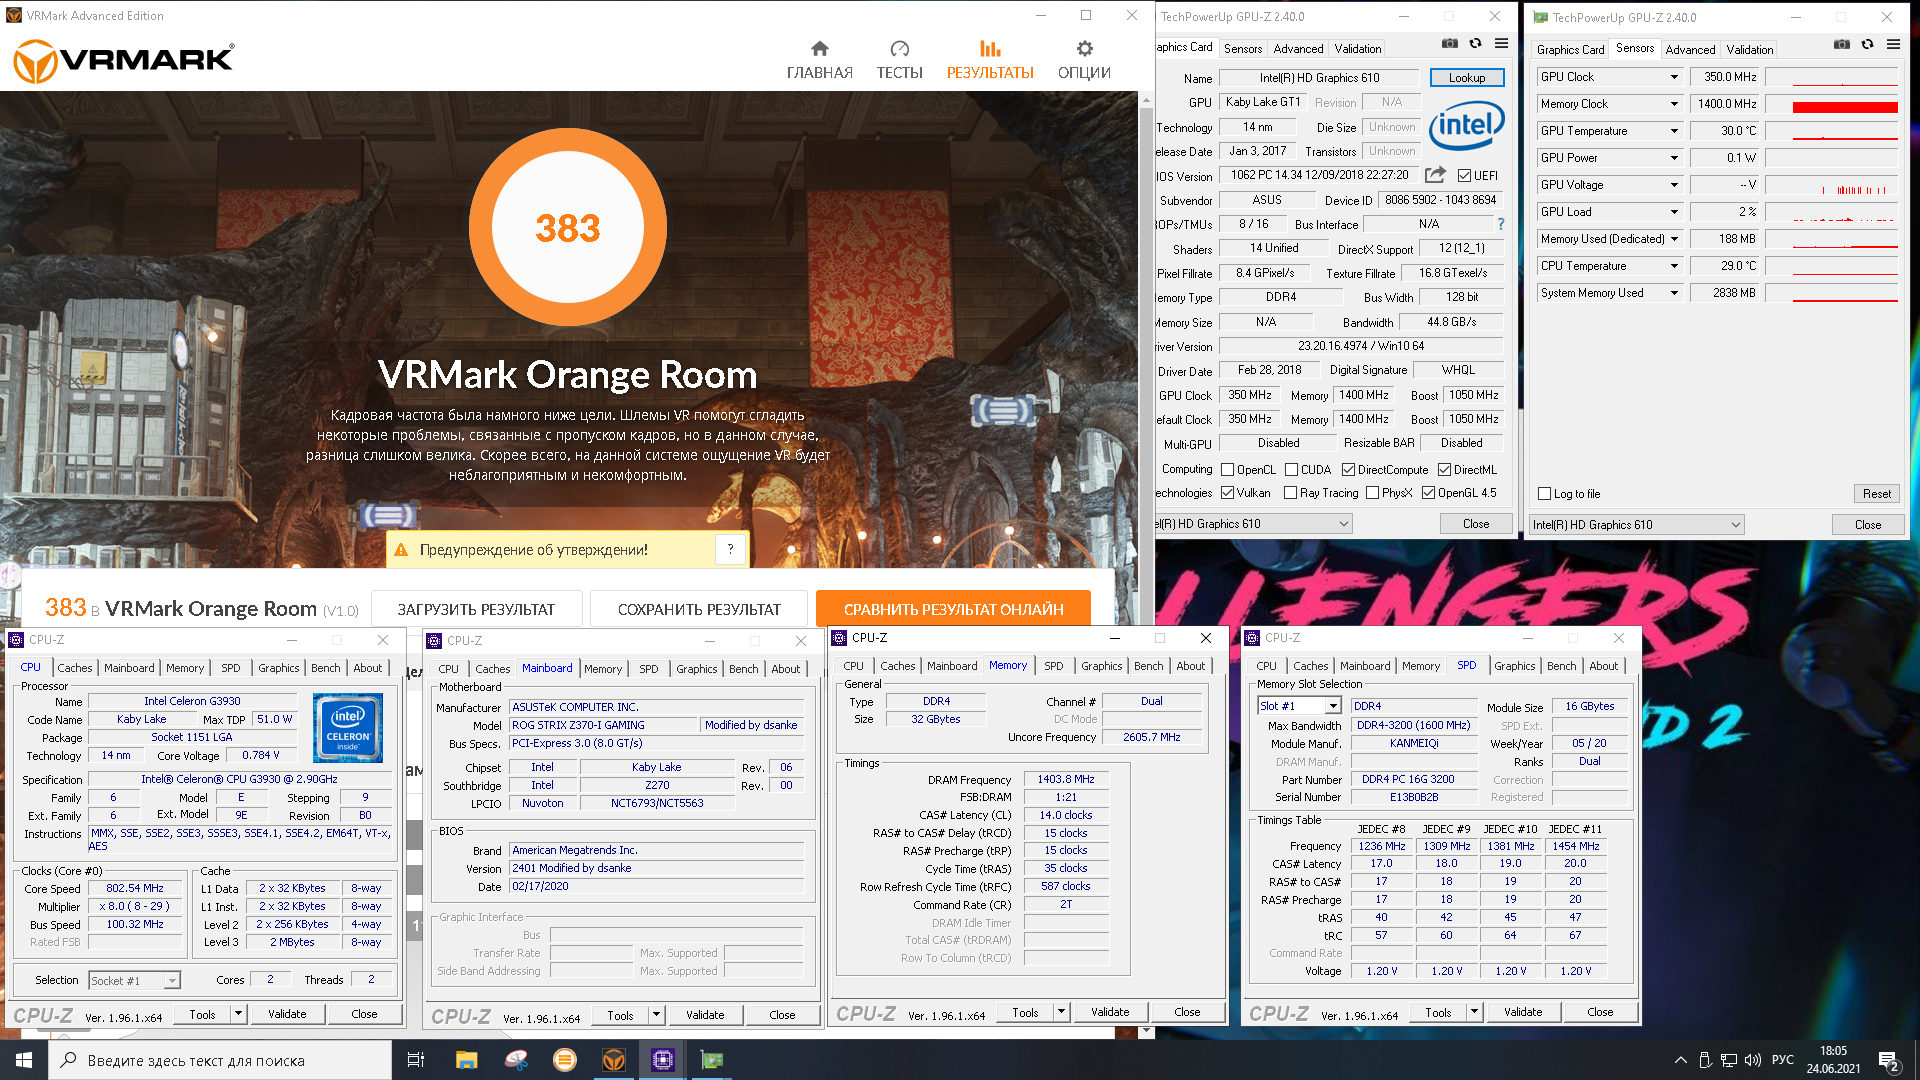The image size is (1920, 1080).
Task: Click the volume speaker tray icon
Action: [x=1752, y=1060]
